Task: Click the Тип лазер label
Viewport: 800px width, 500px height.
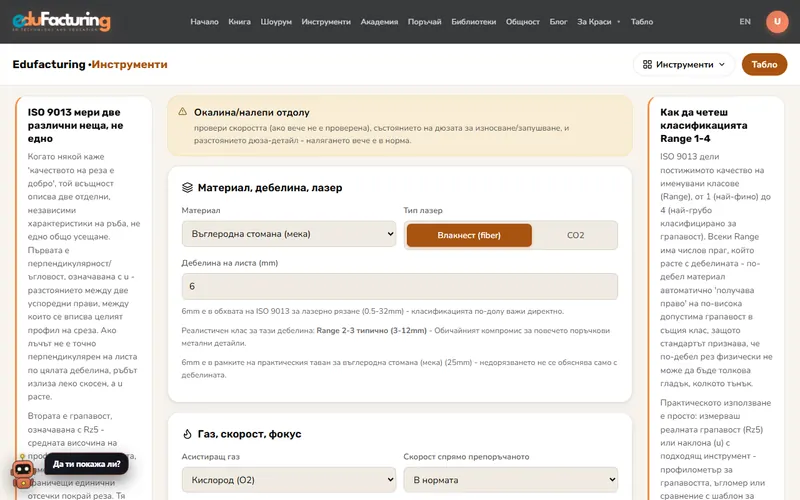Action: pos(423,210)
